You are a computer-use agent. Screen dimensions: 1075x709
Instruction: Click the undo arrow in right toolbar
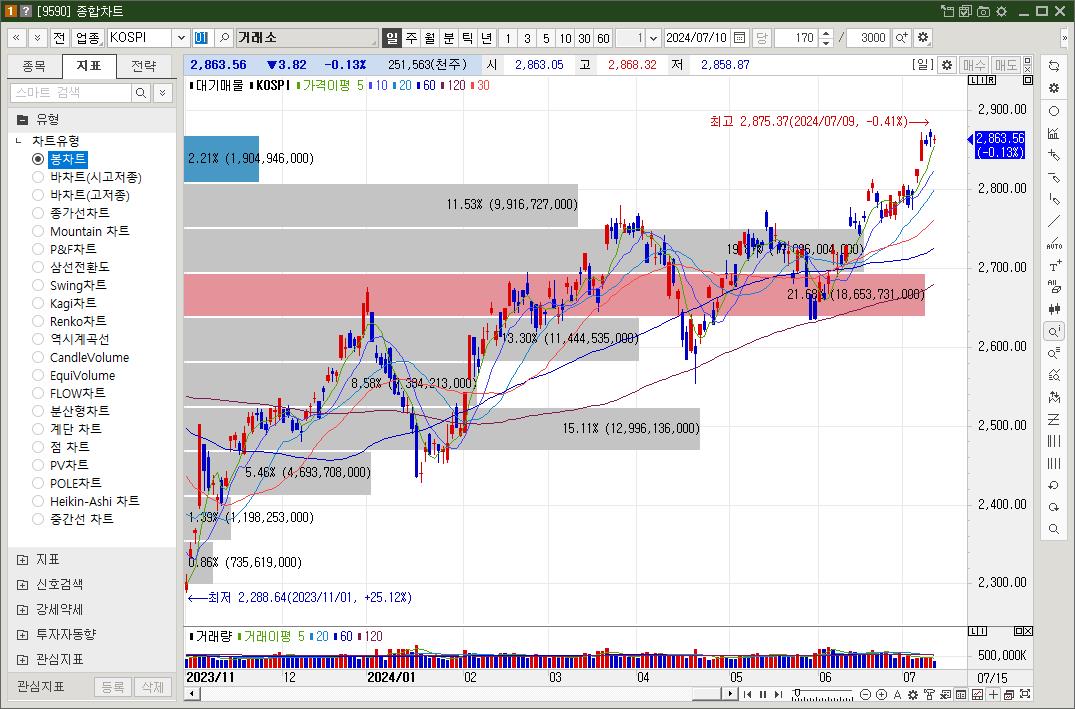[1054, 485]
